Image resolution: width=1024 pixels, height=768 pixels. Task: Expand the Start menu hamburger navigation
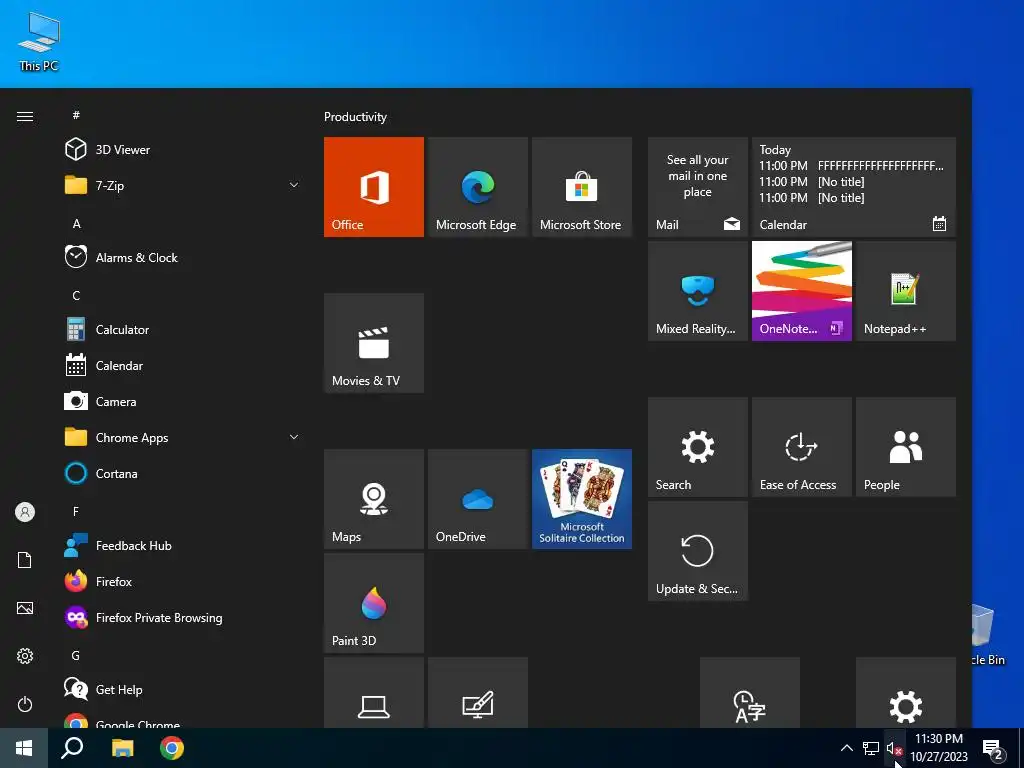click(x=25, y=116)
